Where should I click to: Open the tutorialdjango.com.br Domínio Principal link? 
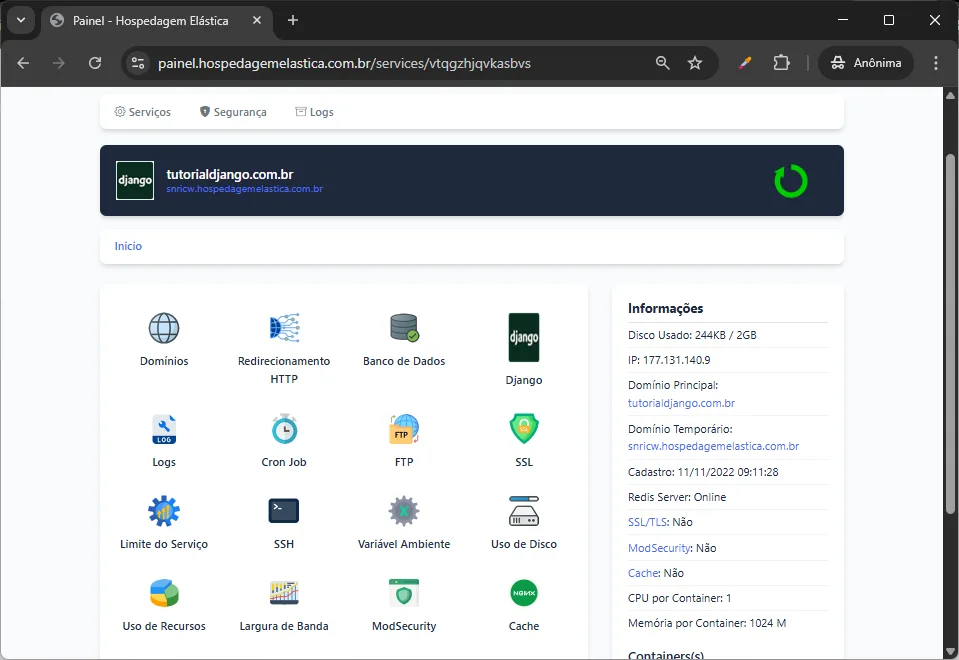pyautogui.click(x=681, y=403)
